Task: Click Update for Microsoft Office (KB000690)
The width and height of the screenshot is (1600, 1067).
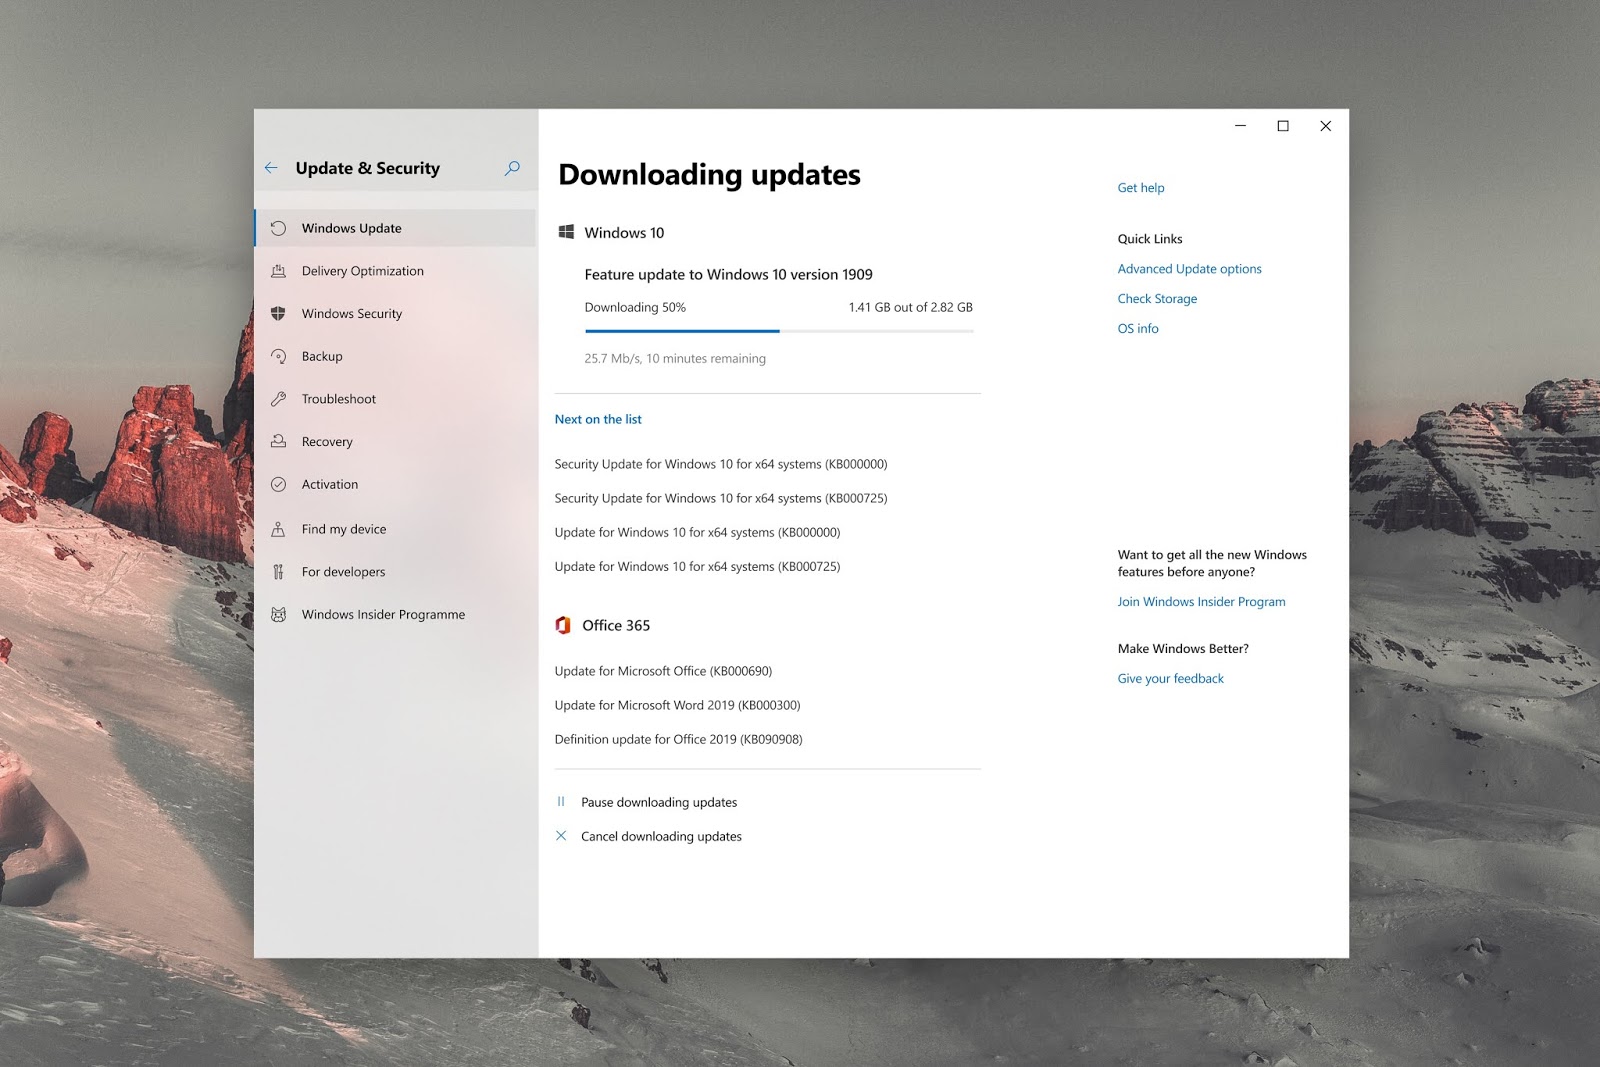Action: tap(663, 671)
